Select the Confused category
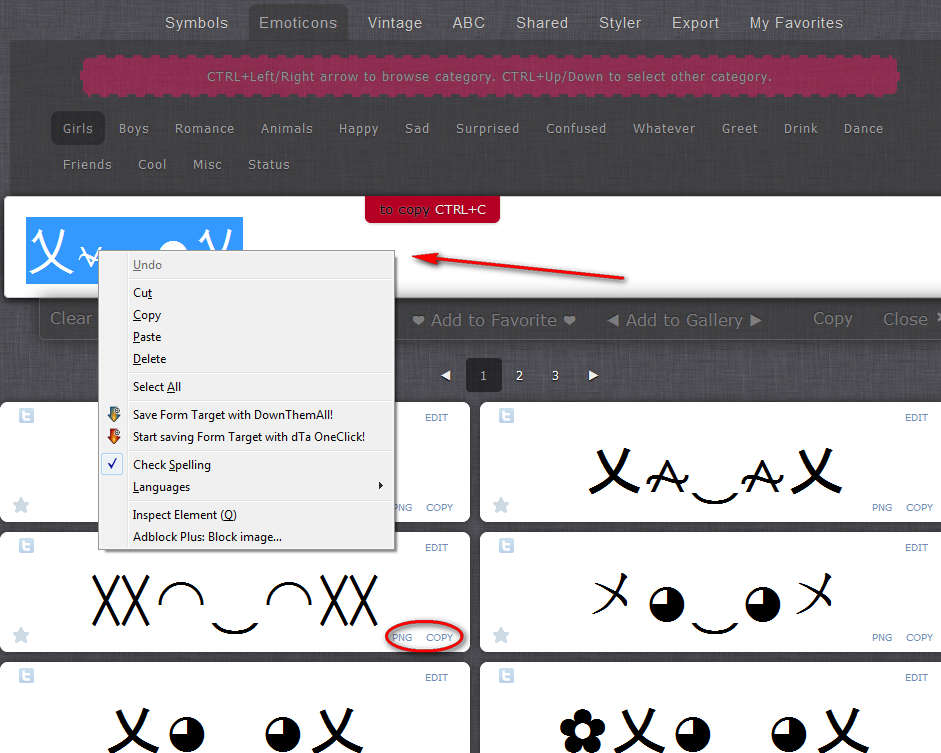941x753 pixels. click(576, 128)
